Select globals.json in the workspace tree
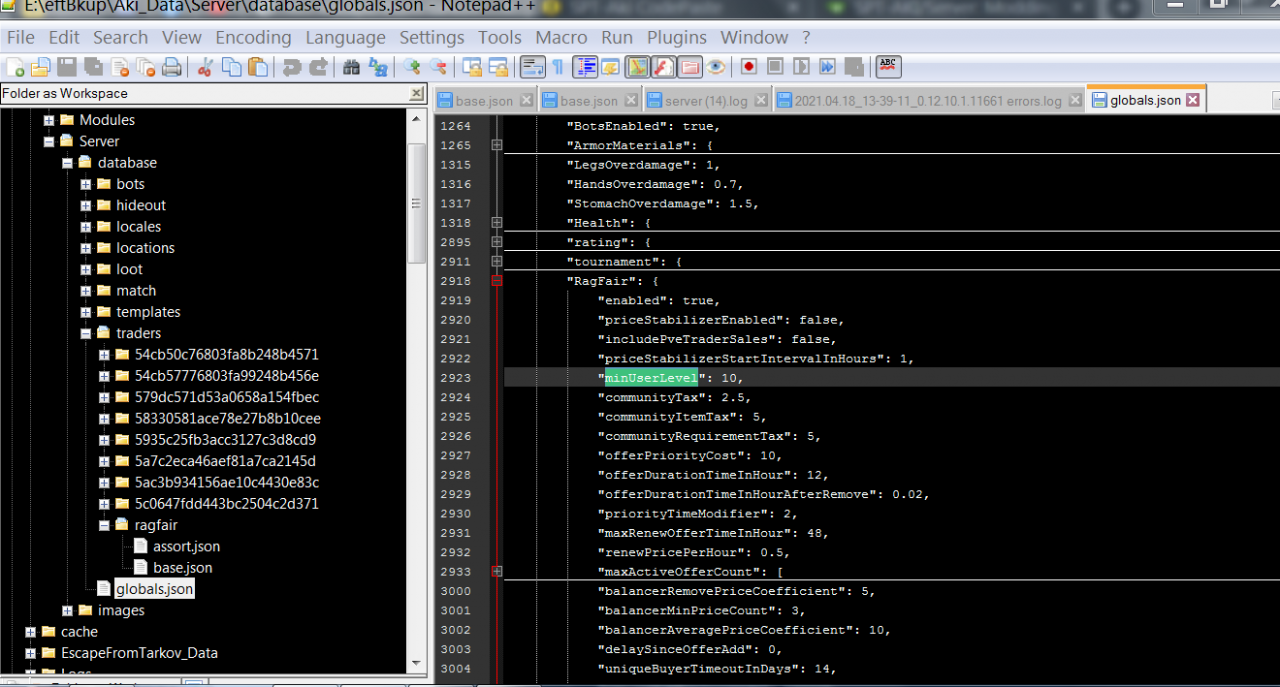This screenshot has height=687, width=1280. pyautogui.click(x=154, y=590)
